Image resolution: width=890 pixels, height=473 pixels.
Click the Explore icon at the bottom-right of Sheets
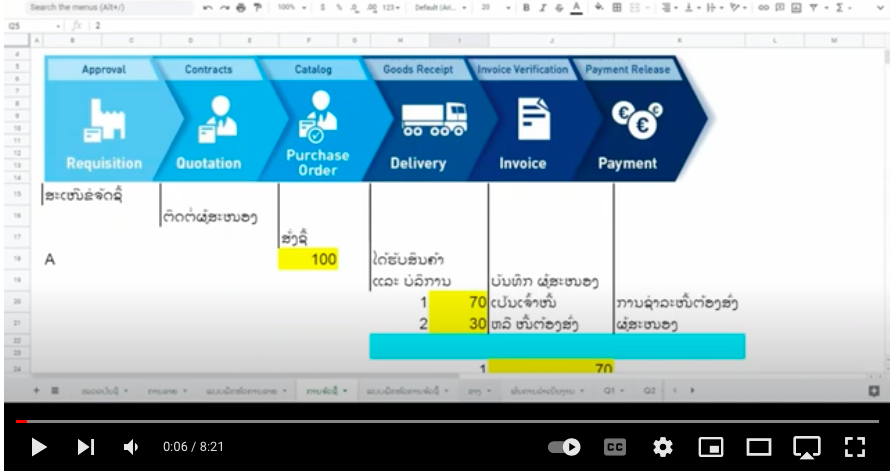[874, 391]
